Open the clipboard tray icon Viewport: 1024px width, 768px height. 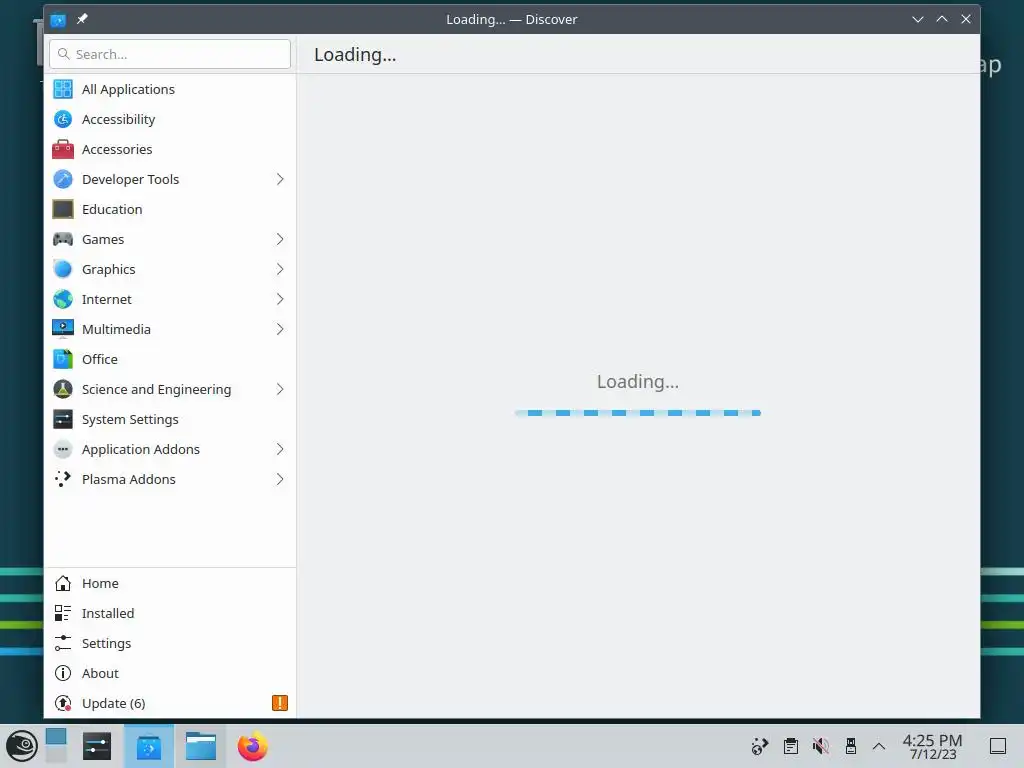pos(790,746)
